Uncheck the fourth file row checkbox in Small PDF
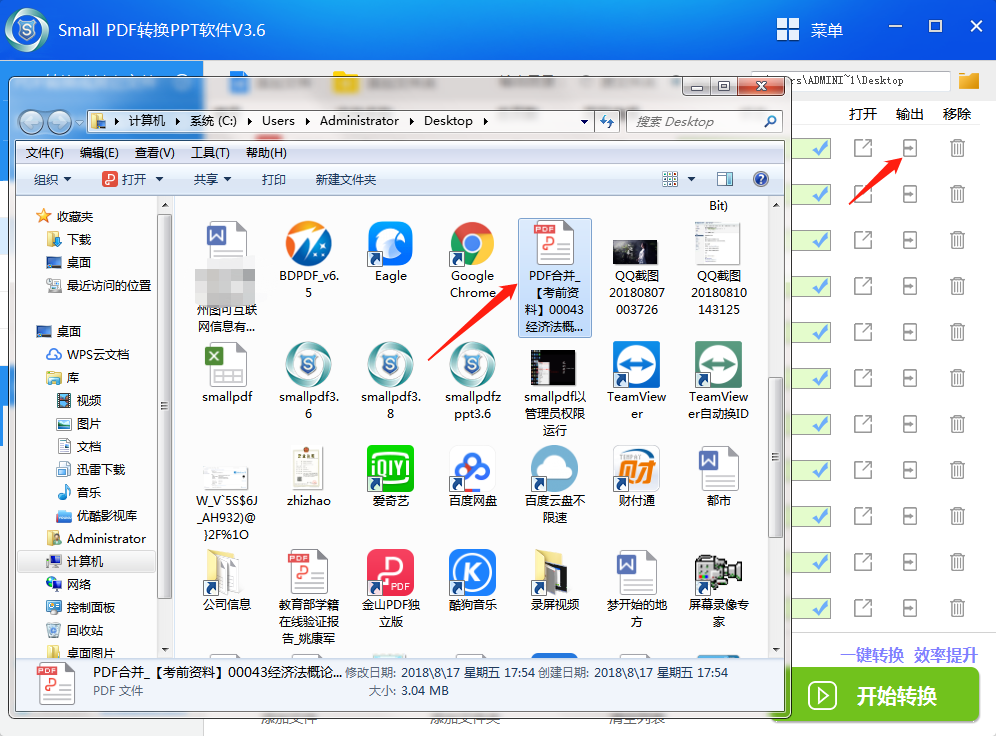Viewport: 996px width, 736px height. pos(819,286)
